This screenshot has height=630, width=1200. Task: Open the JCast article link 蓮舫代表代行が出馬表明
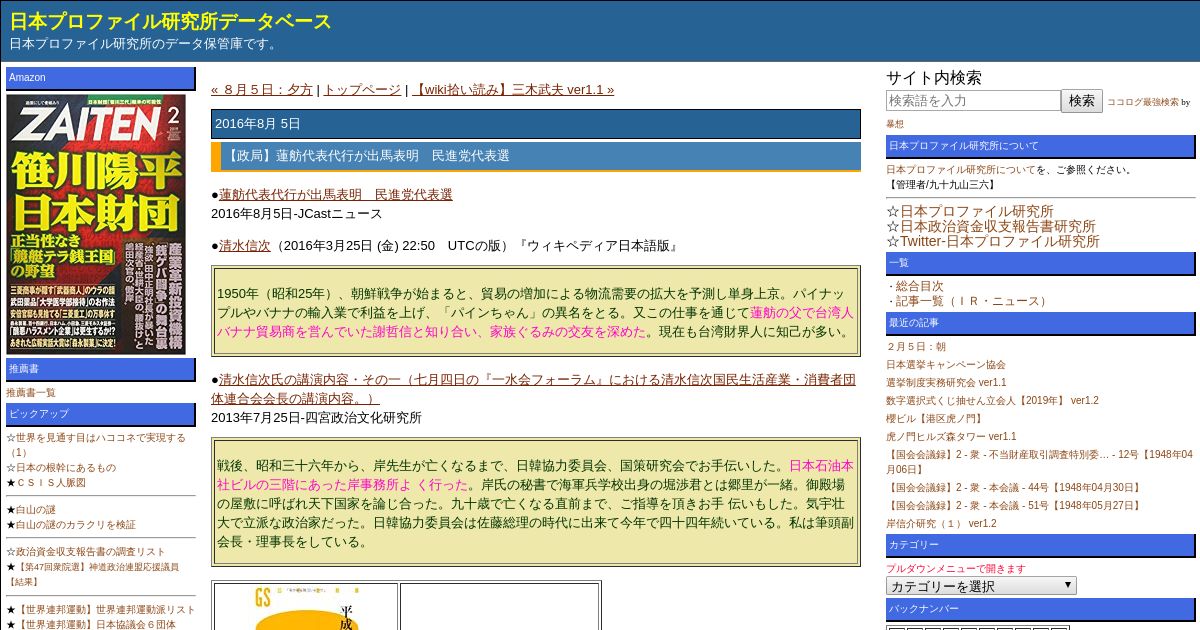[x=335, y=194]
